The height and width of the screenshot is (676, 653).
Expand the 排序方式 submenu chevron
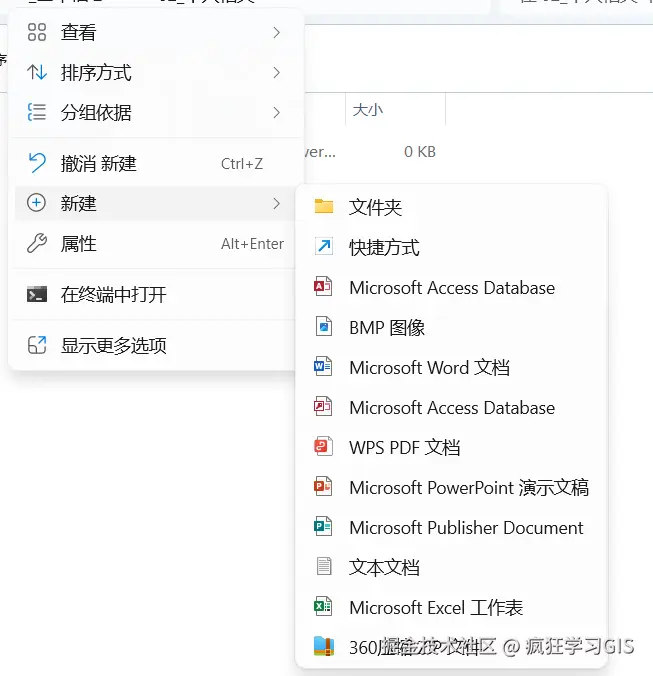tap(277, 72)
